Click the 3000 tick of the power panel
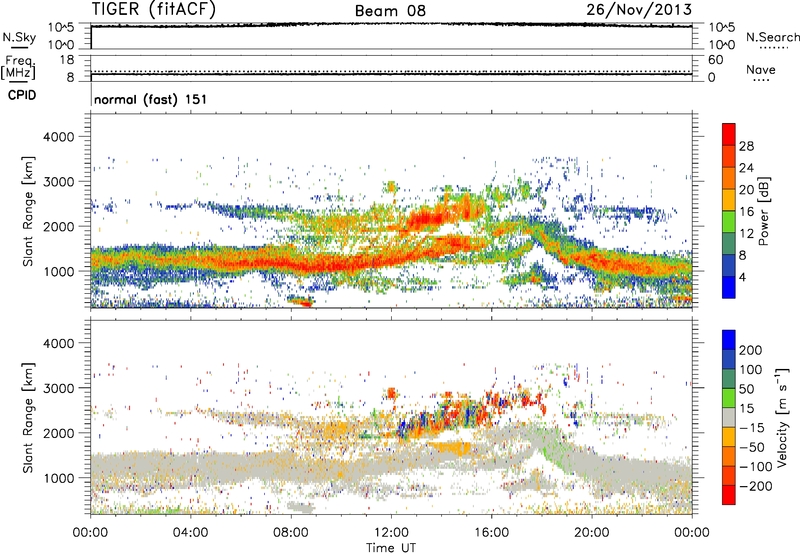Image resolution: width=800 pixels, height=554 pixels. tap(59, 182)
